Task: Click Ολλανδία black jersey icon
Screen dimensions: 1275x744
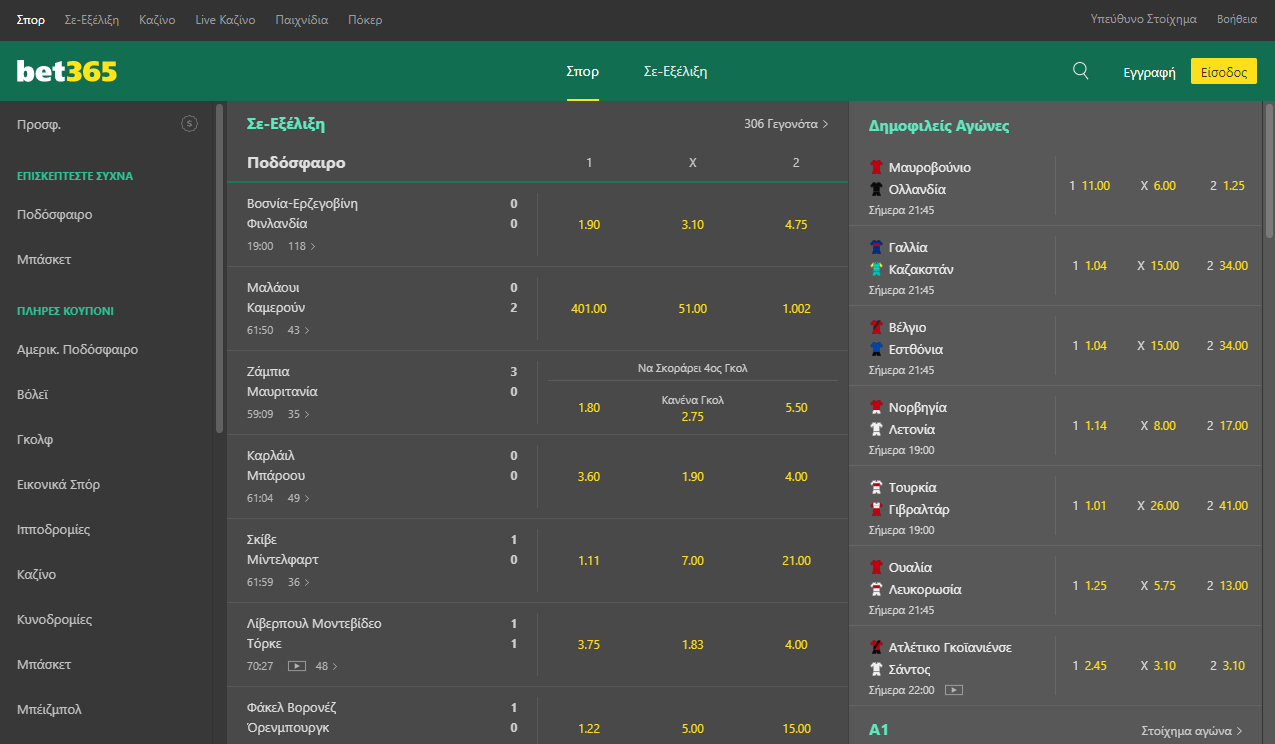Action: (x=877, y=189)
